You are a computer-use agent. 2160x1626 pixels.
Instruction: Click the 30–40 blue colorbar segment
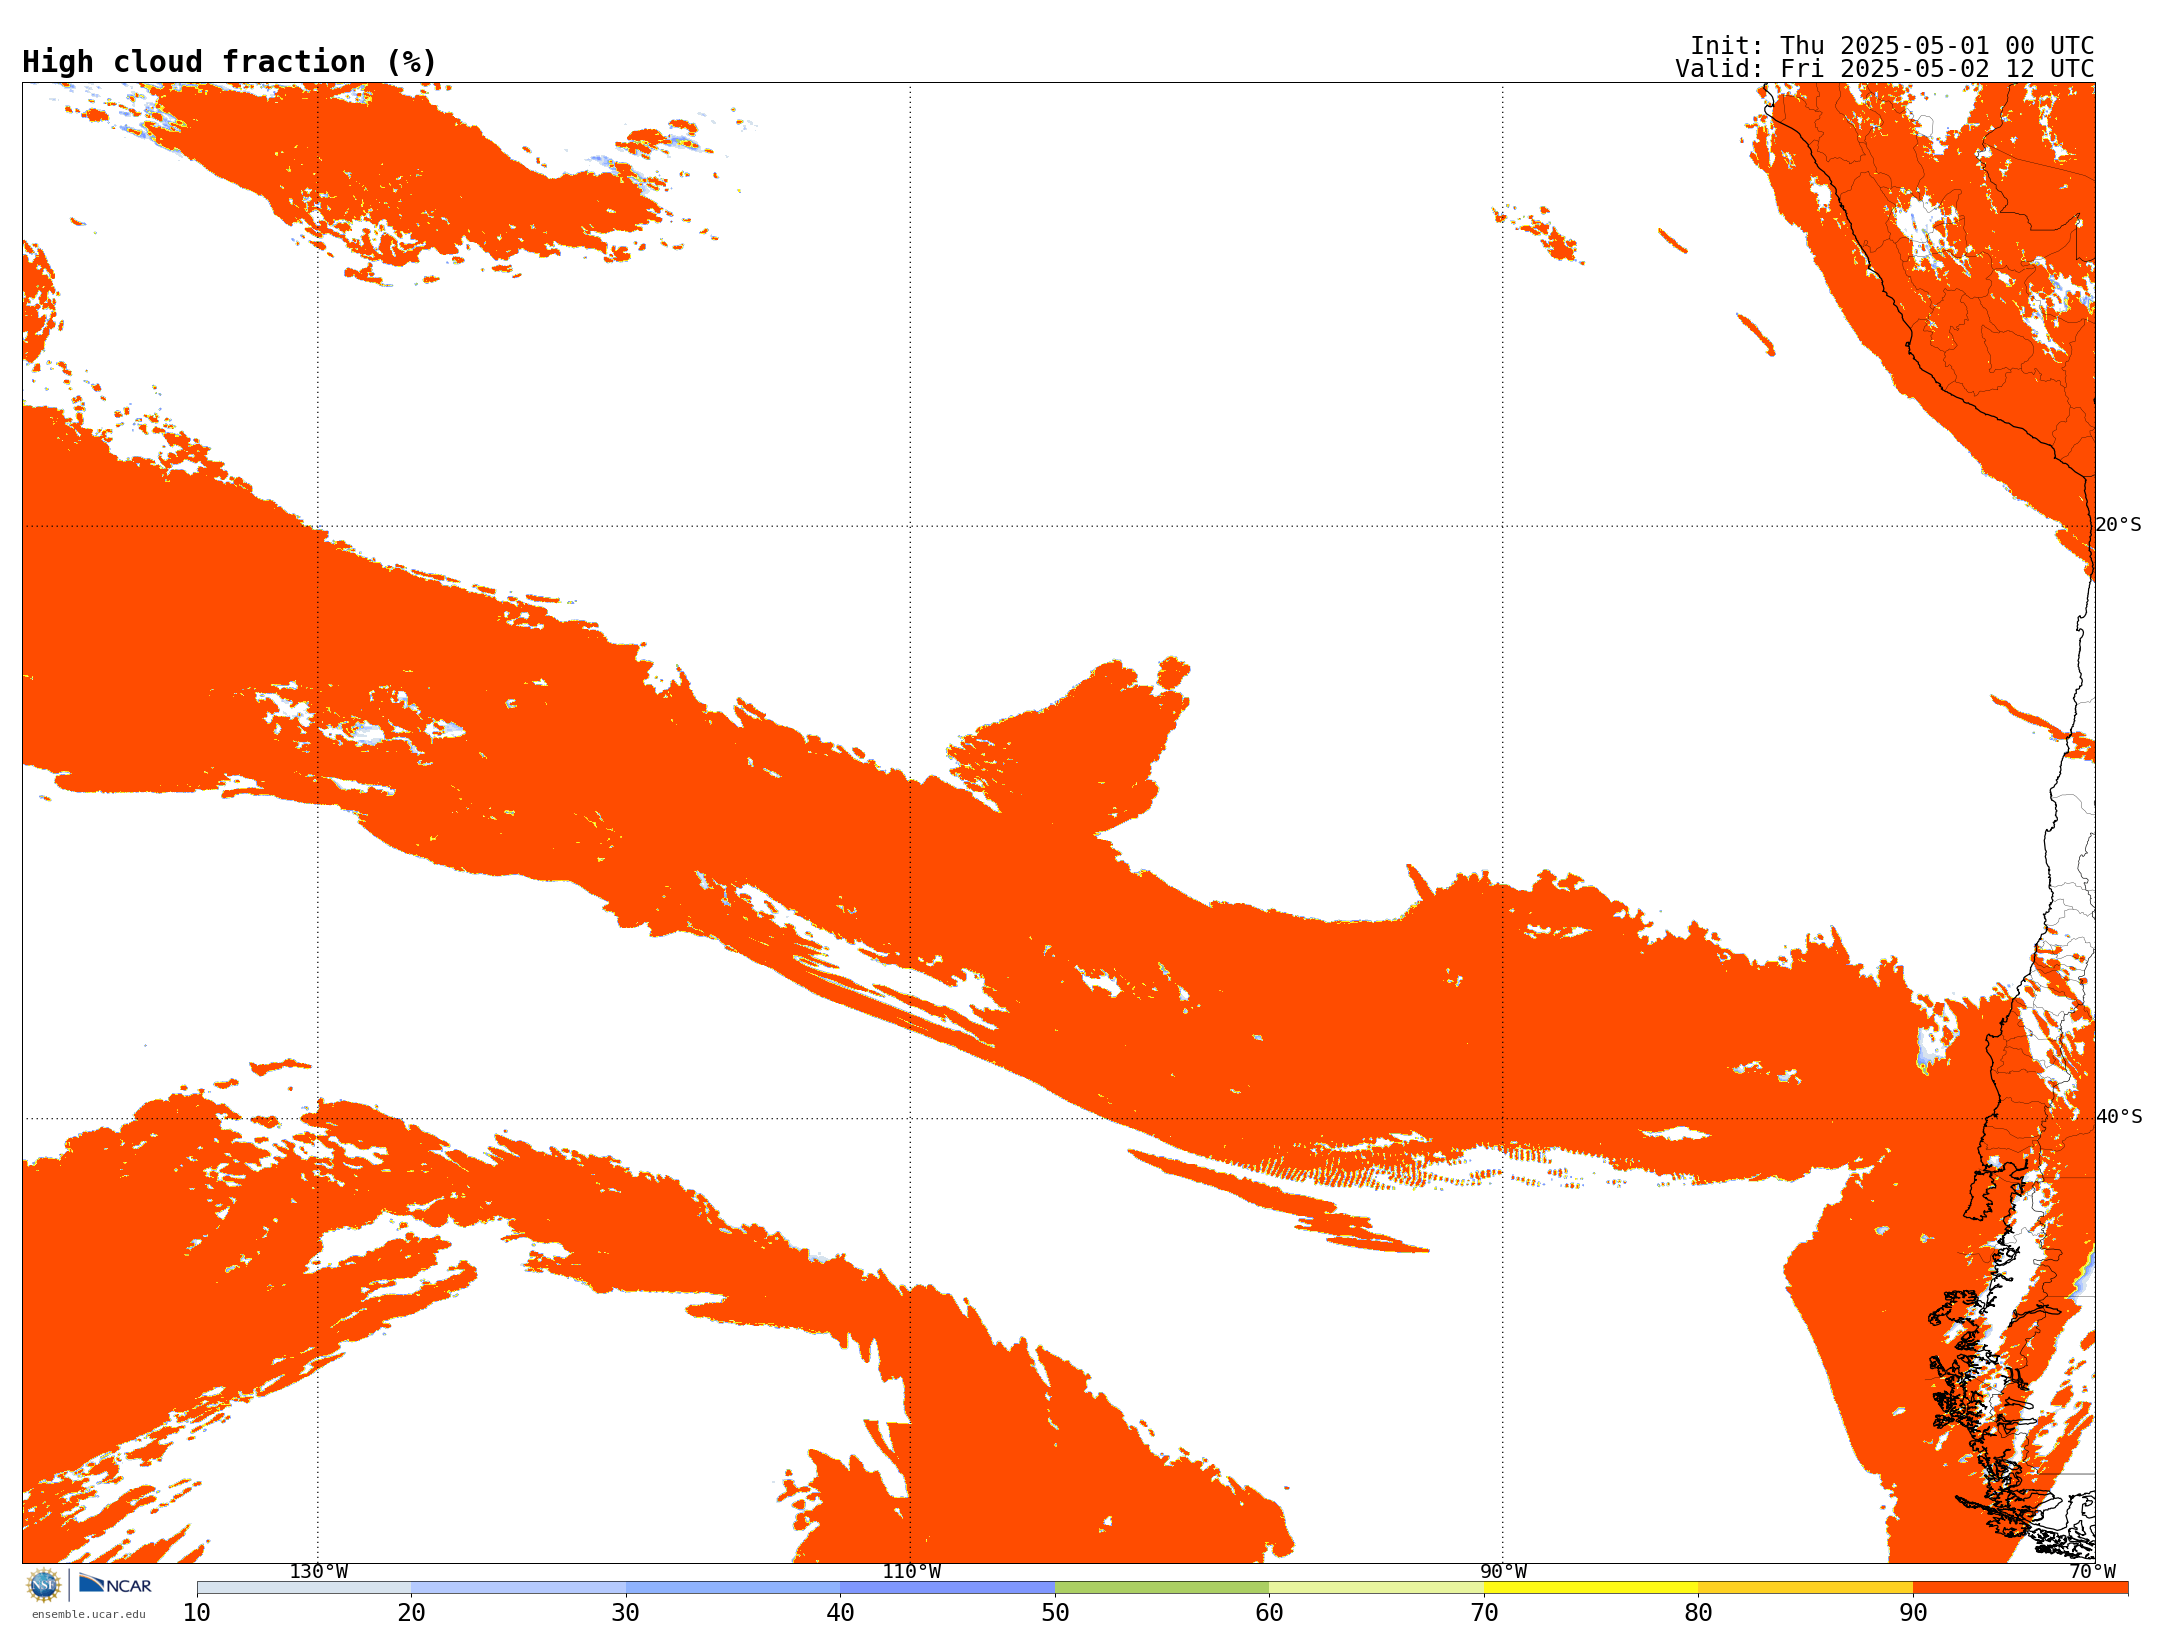733,1588
